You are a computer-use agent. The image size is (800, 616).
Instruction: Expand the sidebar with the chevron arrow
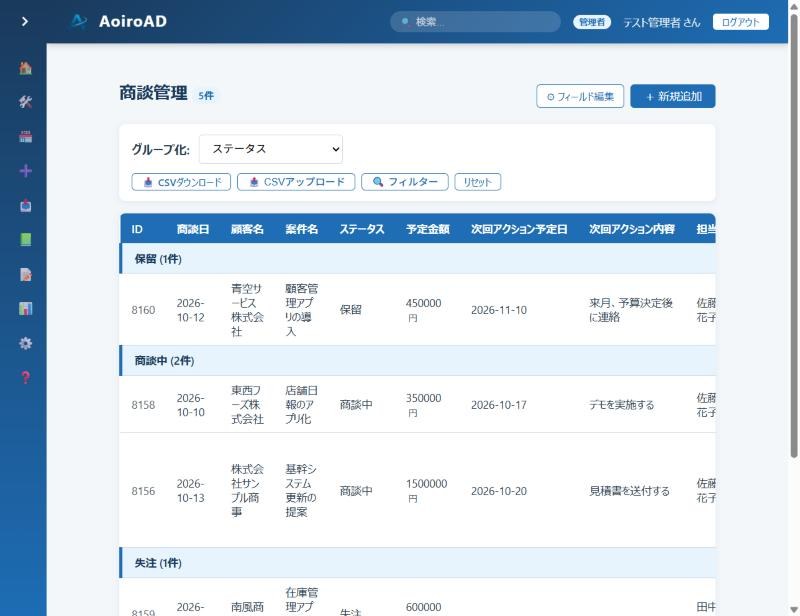[x=24, y=21]
